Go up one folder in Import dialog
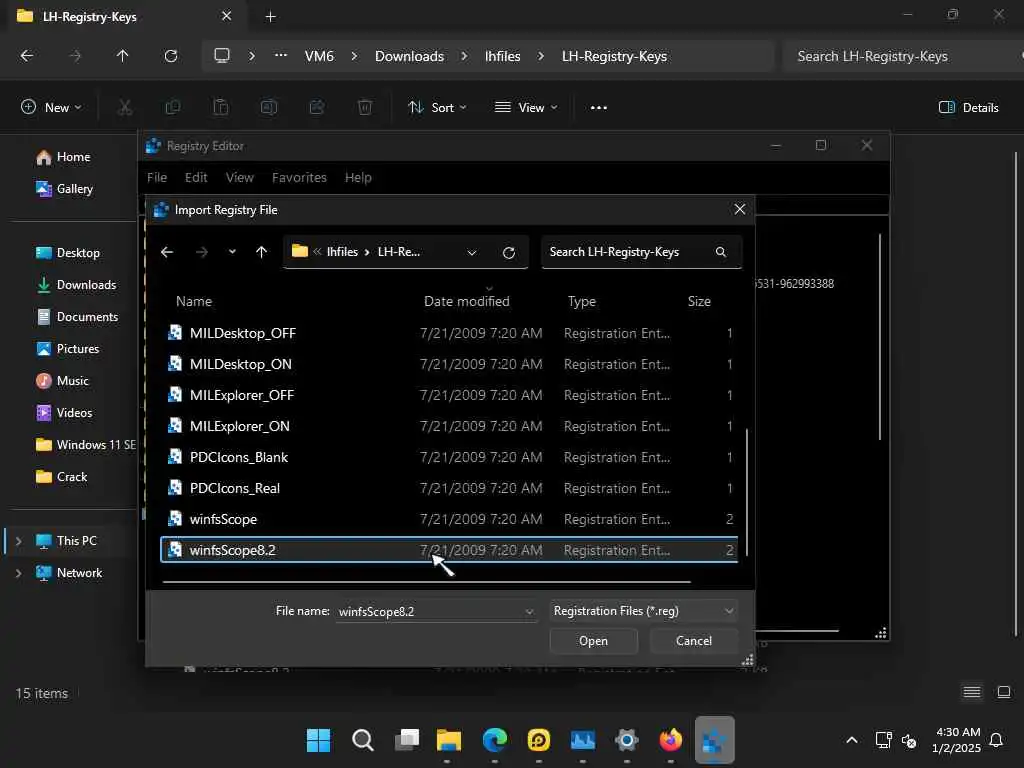This screenshot has width=1024, height=768. click(x=261, y=252)
